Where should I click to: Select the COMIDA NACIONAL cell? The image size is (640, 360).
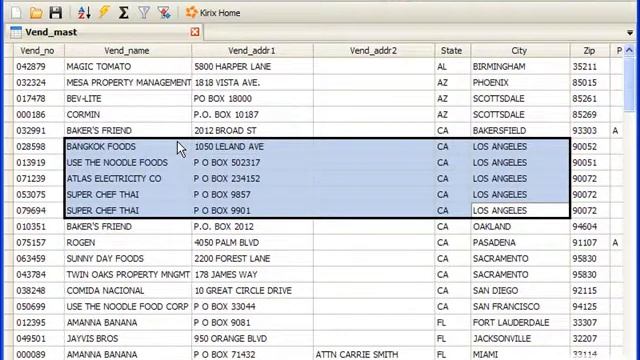pos(127,291)
